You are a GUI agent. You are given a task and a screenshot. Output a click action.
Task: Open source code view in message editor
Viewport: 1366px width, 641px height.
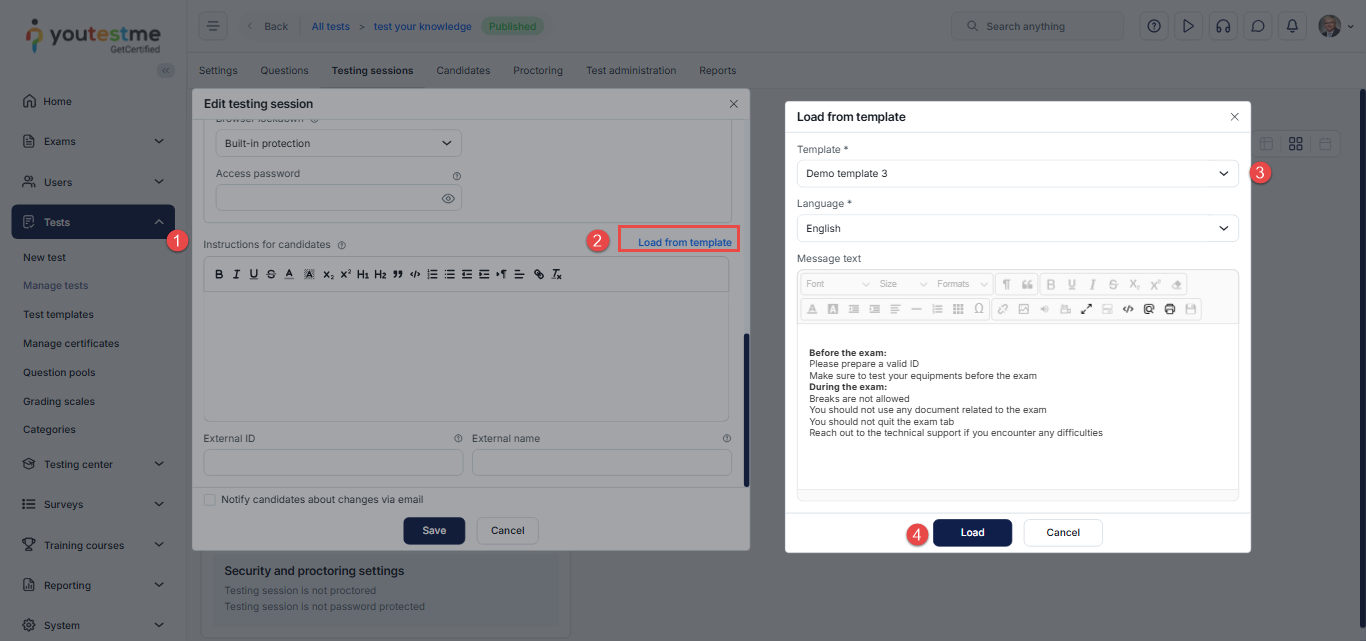click(1128, 309)
